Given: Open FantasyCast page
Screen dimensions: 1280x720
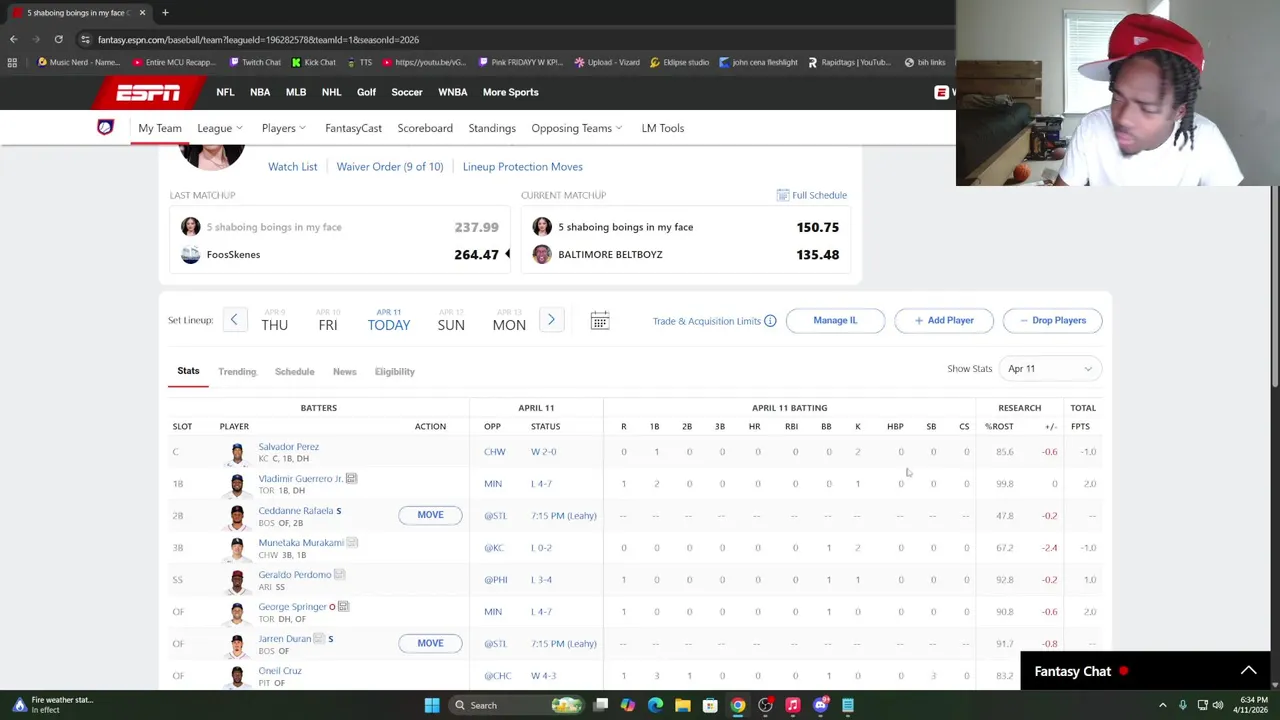Looking at the screenshot, I should tap(353, 128).
